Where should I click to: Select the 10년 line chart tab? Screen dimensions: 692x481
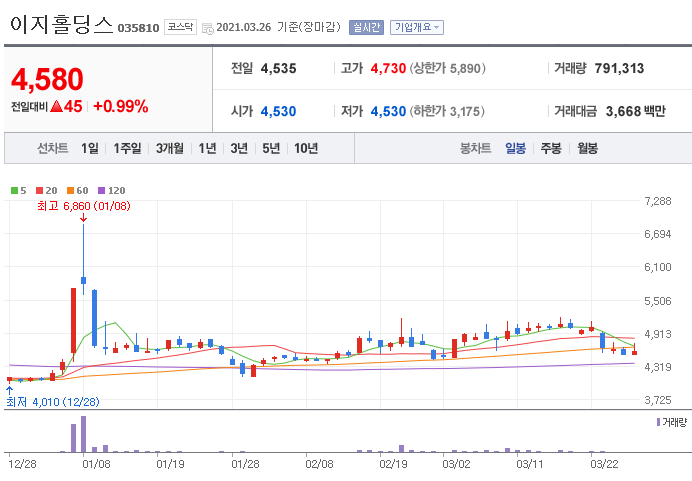(306, 148)
